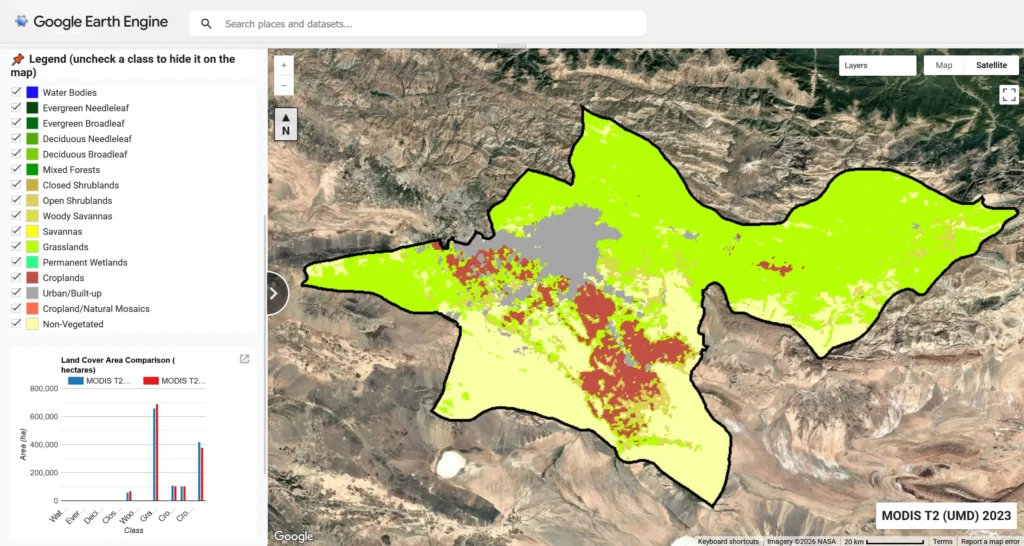The width and height of the screenshot is (1024, 546).
Task: Hide Grasslands on the map
Action: (x=16, y=247)
